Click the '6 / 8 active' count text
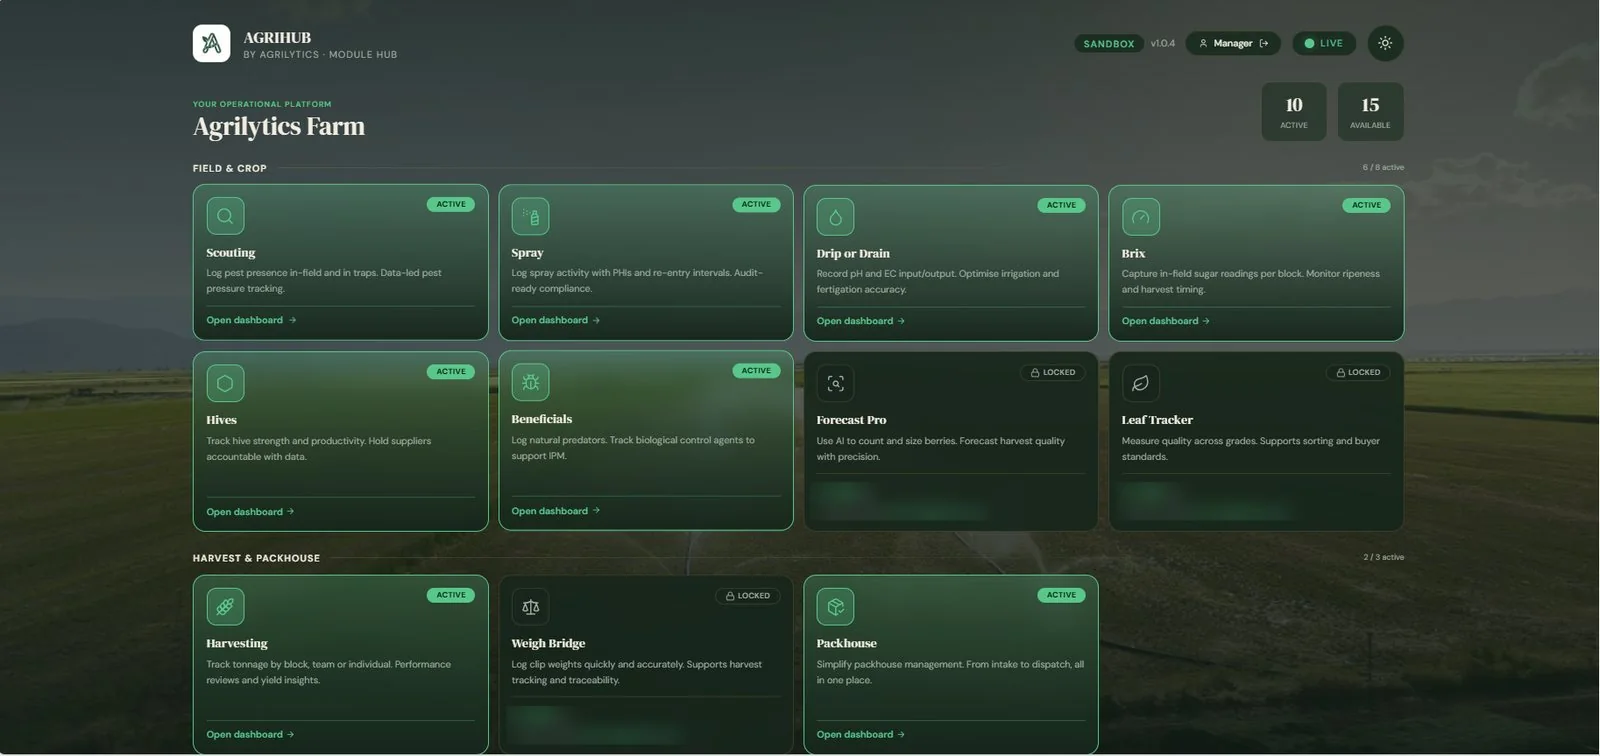The image size is (1600, 756). click(1383, 167)
